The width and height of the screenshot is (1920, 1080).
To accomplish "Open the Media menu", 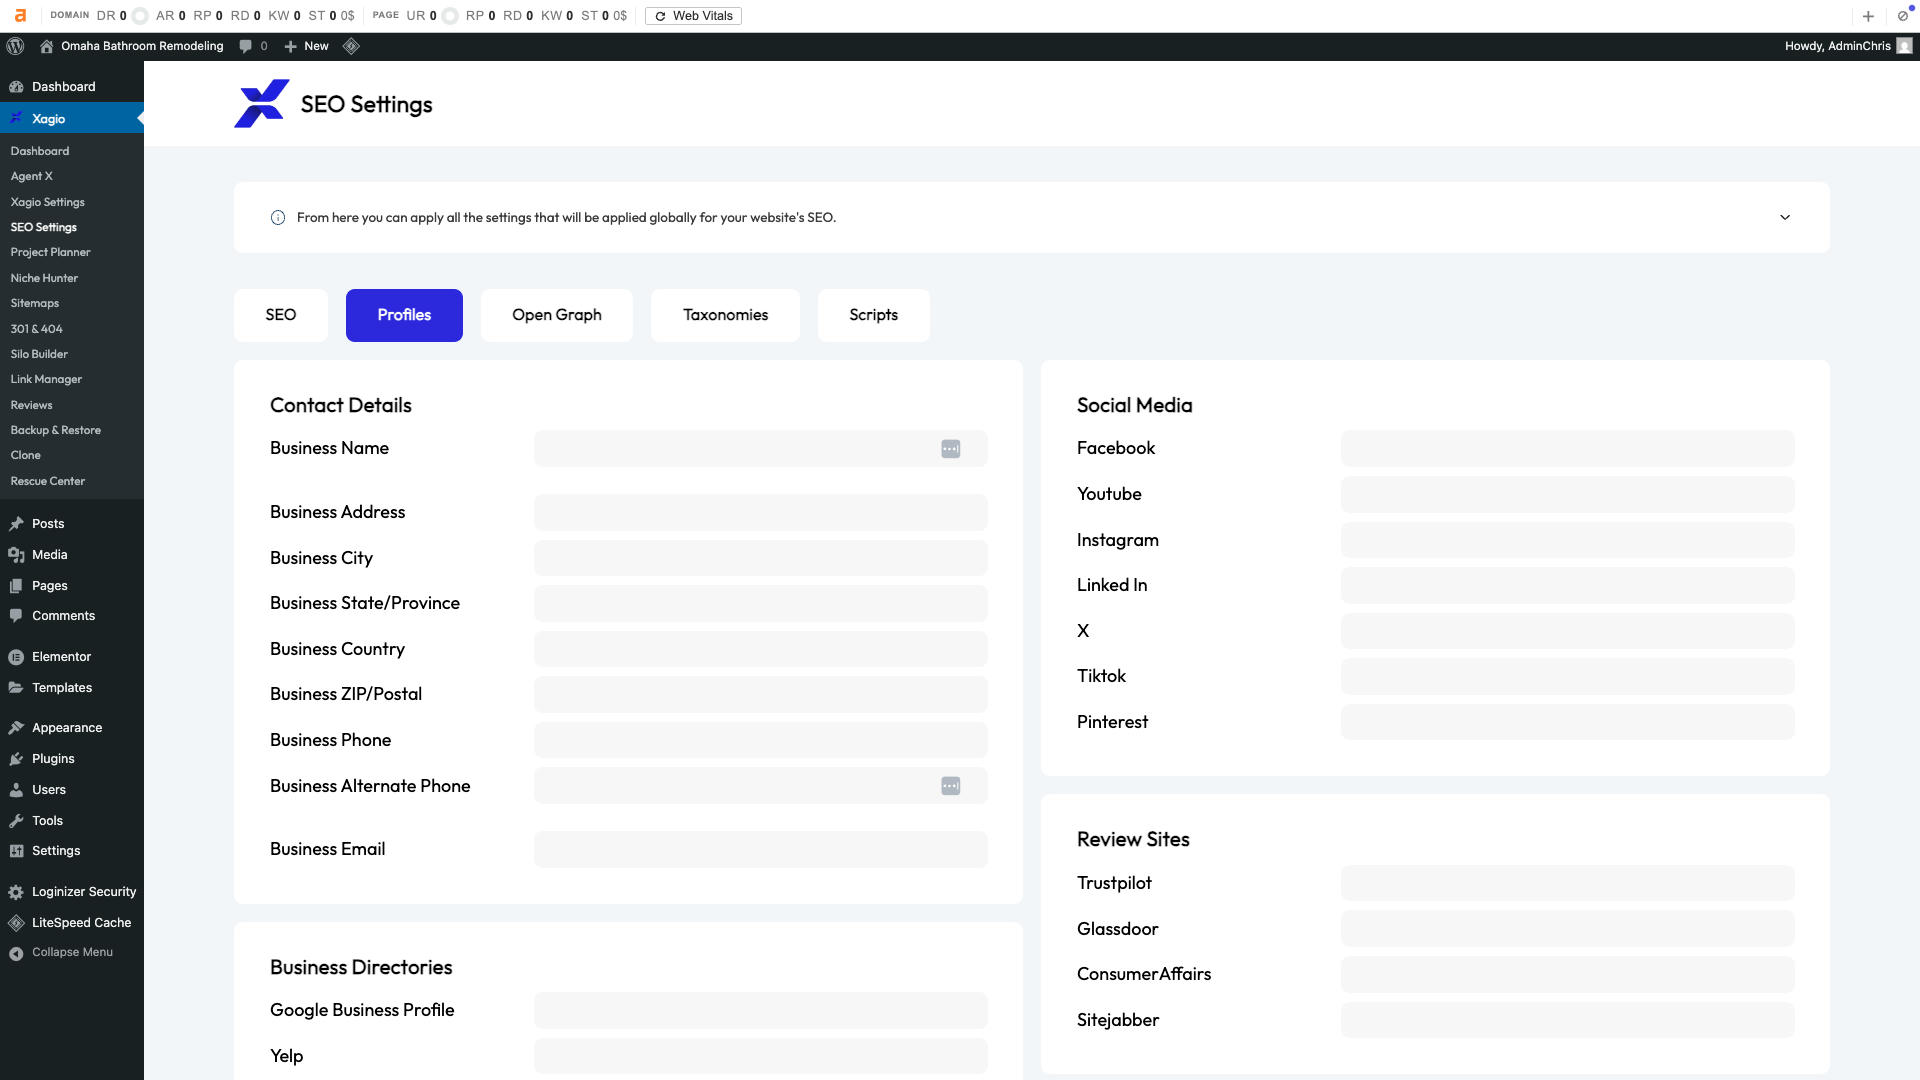I will tap(72, 555).
